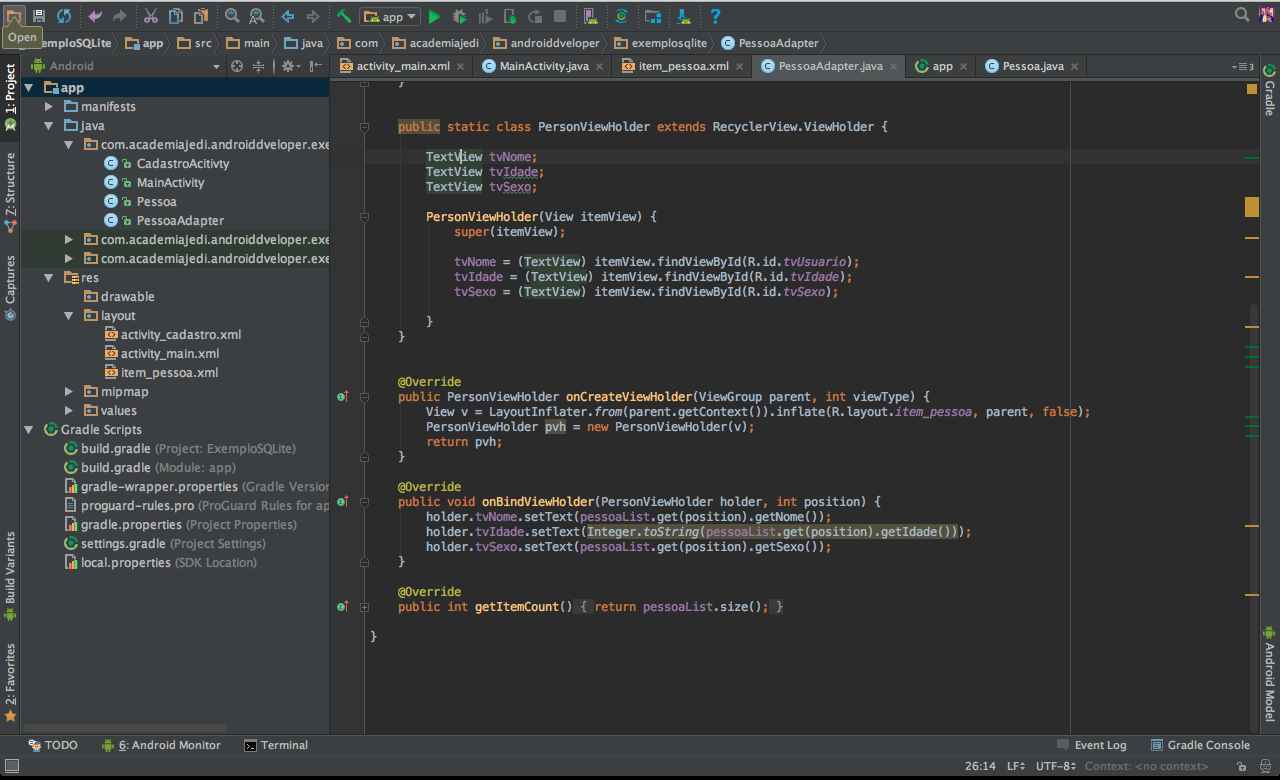Expand the mipmap folder
The width and height of the screenshot is (1280, 780).
click(x=69, y=392)
